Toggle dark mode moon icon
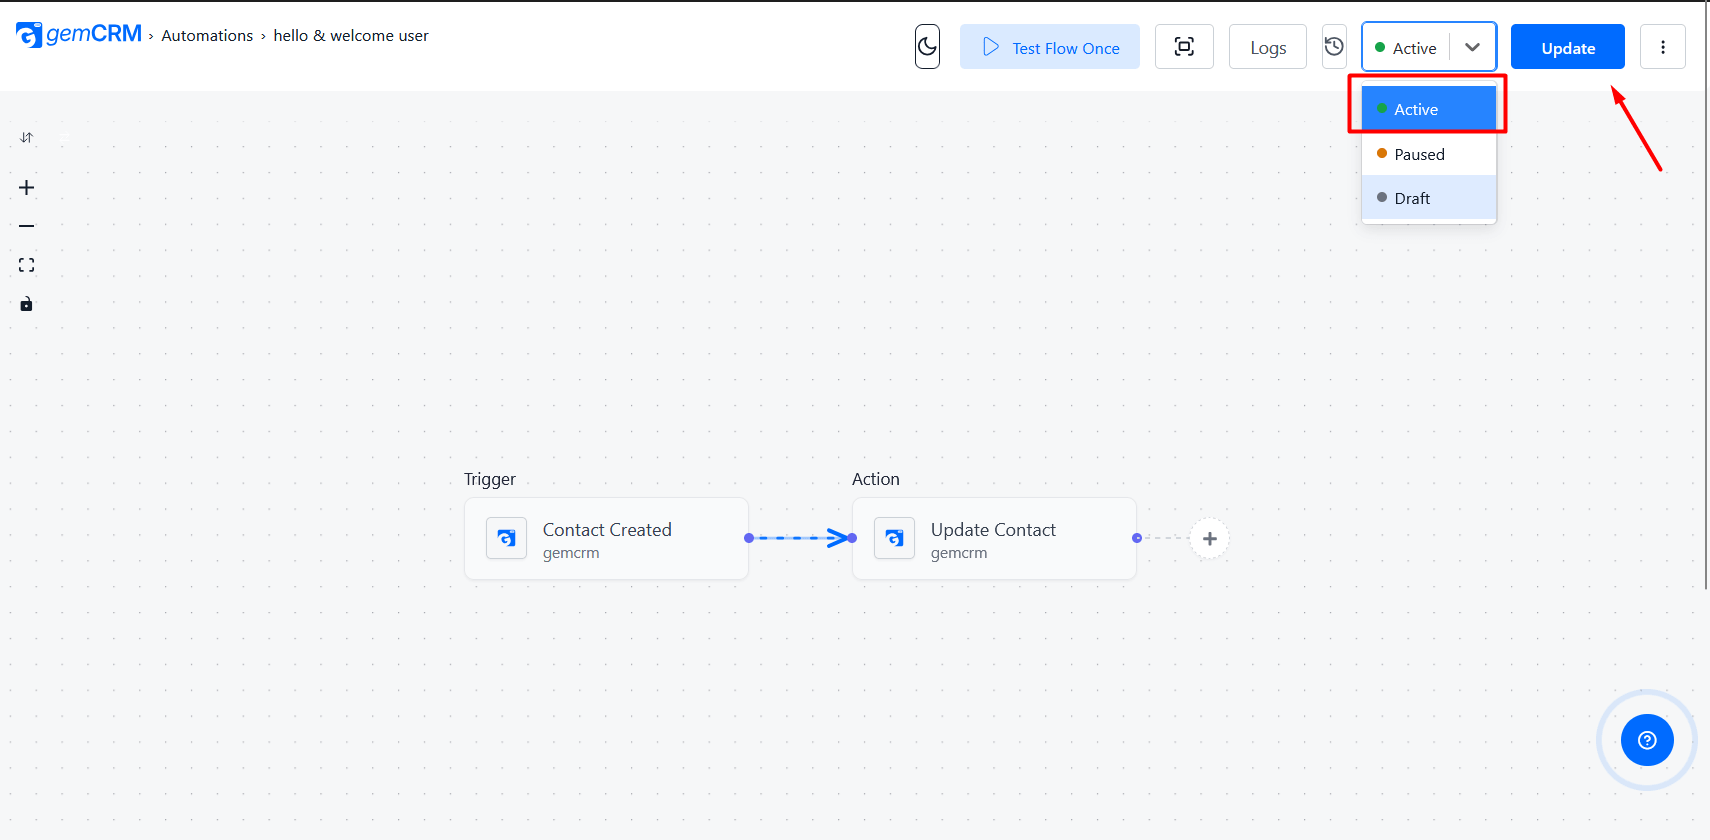The height and width of the screenshot is (840, 1710). (927, 47)
